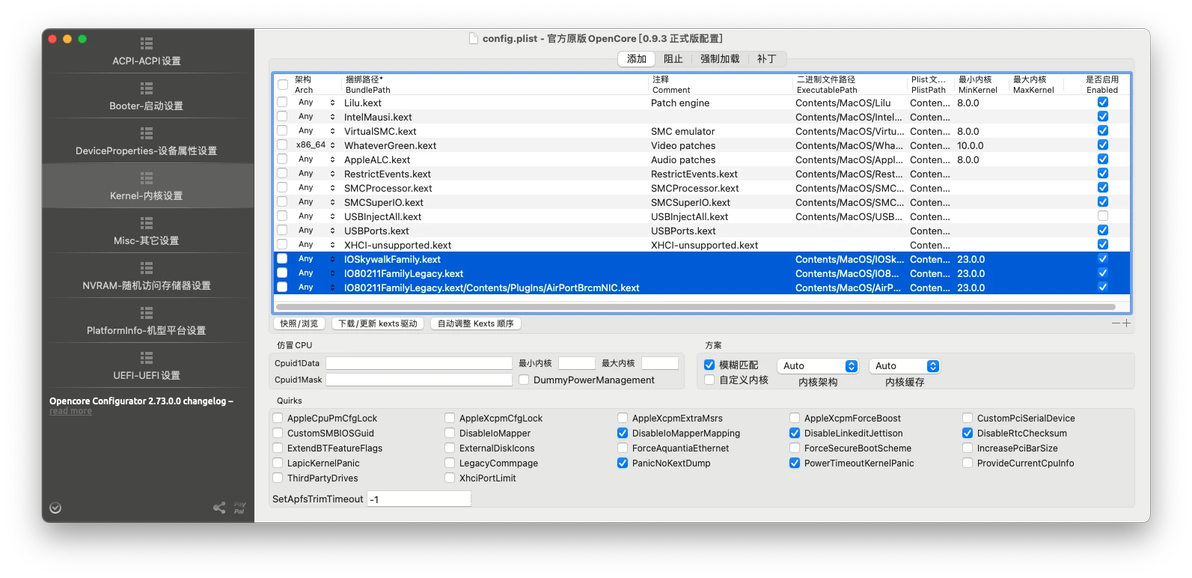Open Arch selector for IntelMausi.kext row
The image size is (1192, 578).
(316, 116)
